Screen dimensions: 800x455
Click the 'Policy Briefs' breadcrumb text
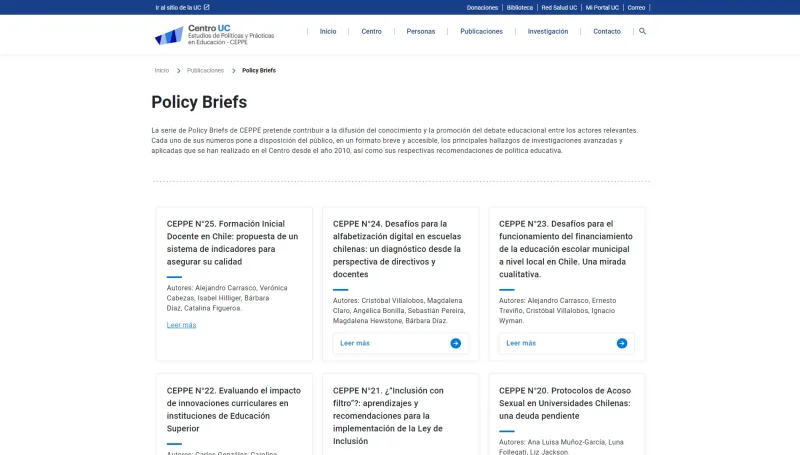[259, 70]
